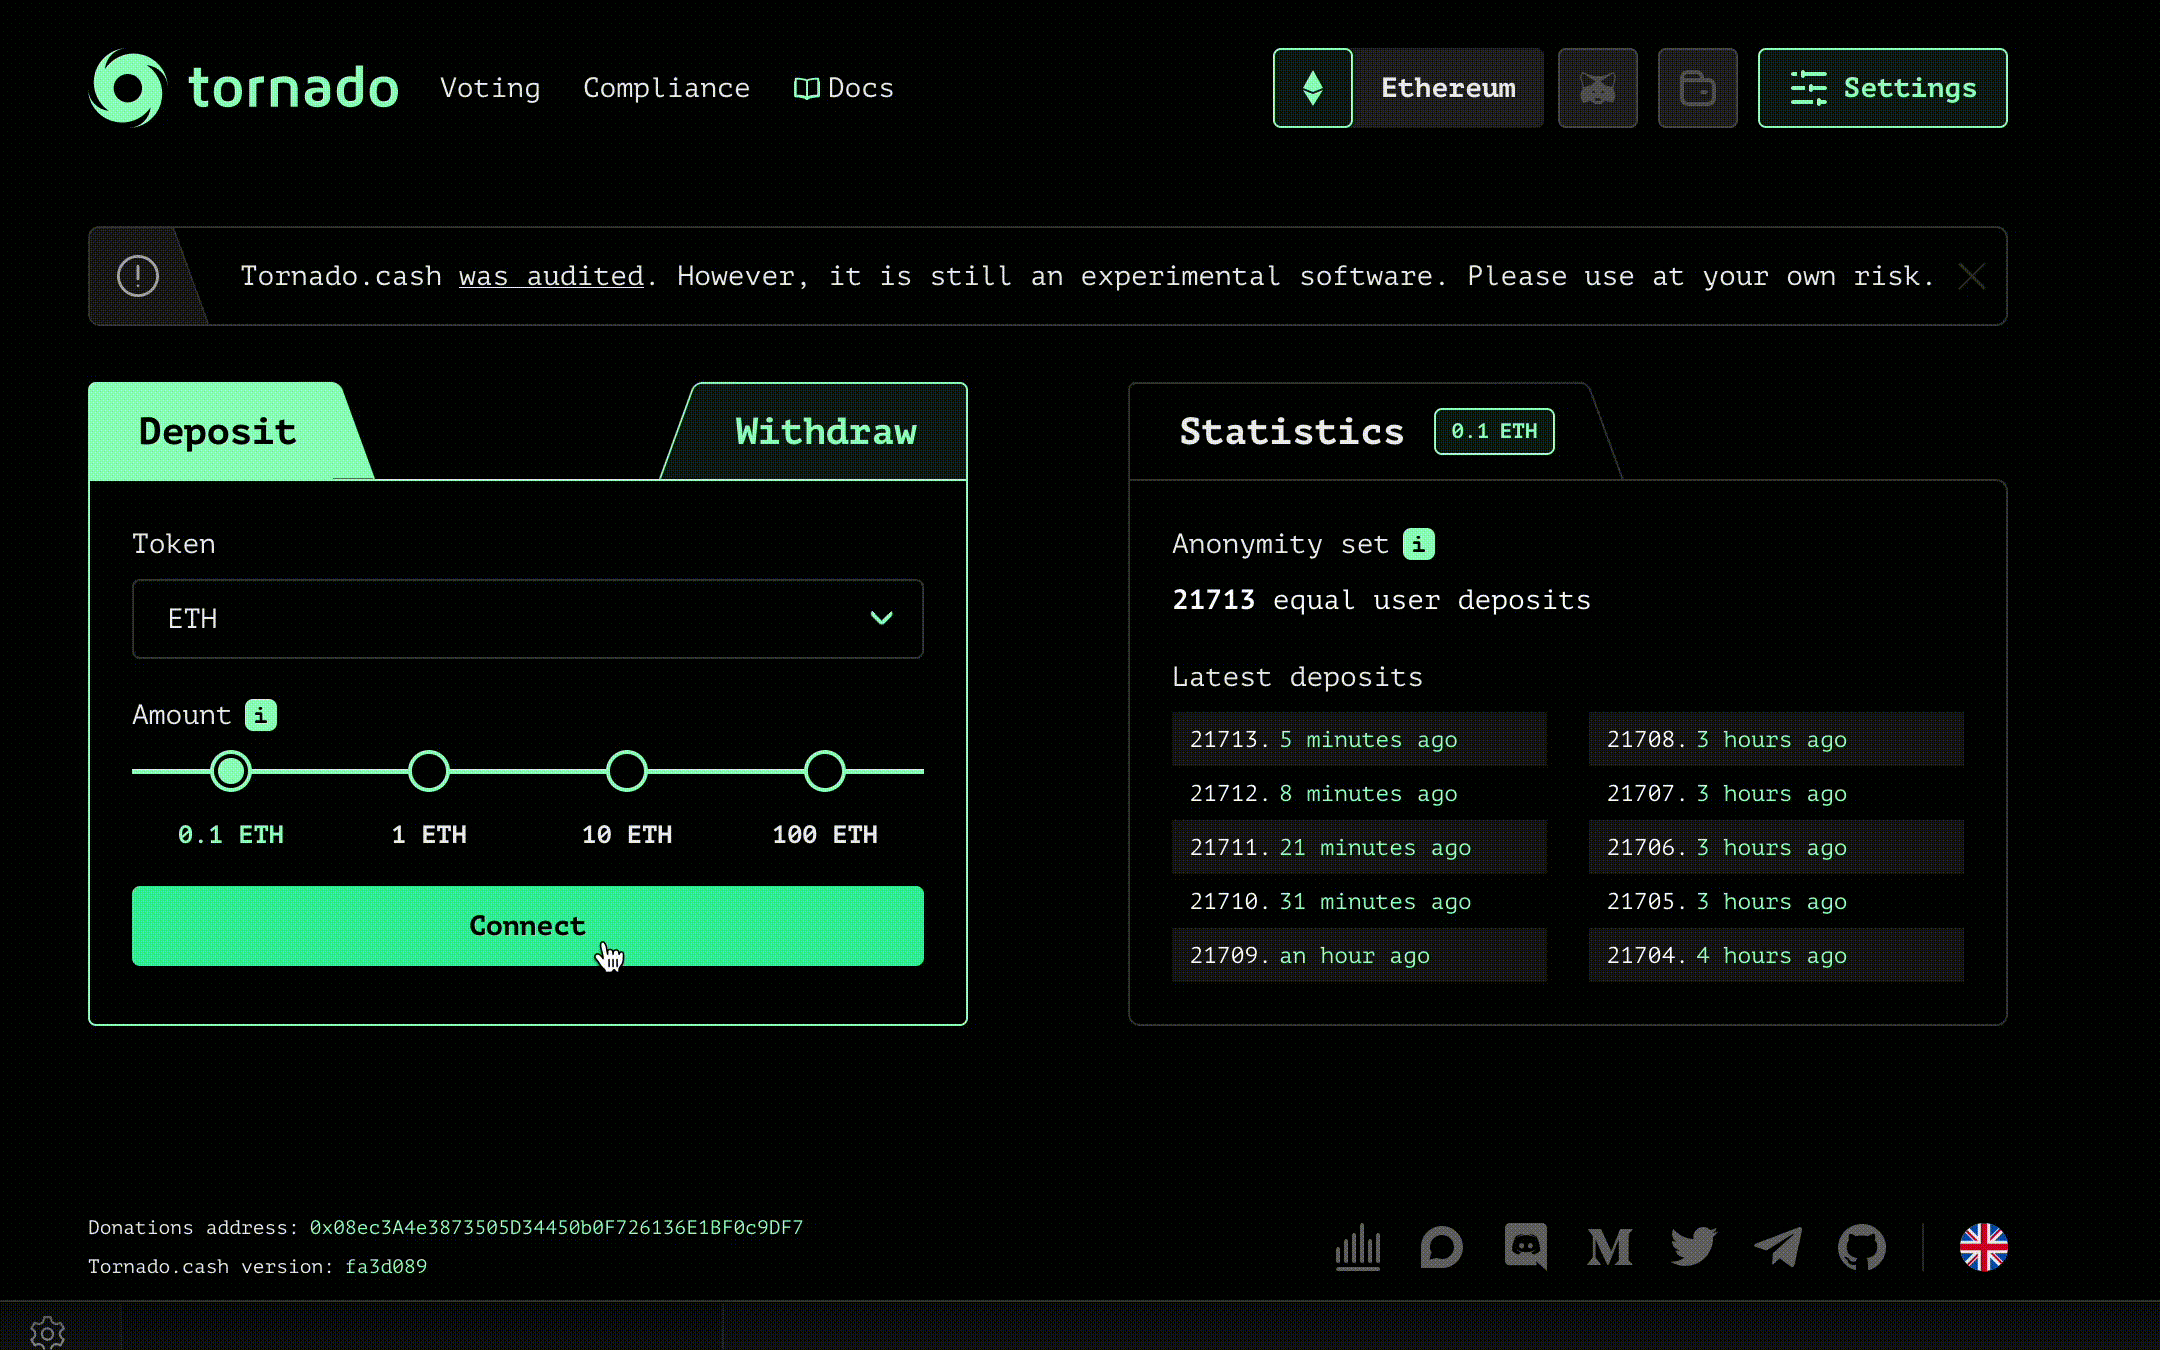Click the GitHub repository icon
2160x1350 pixels.
tap(1861, 1247)
